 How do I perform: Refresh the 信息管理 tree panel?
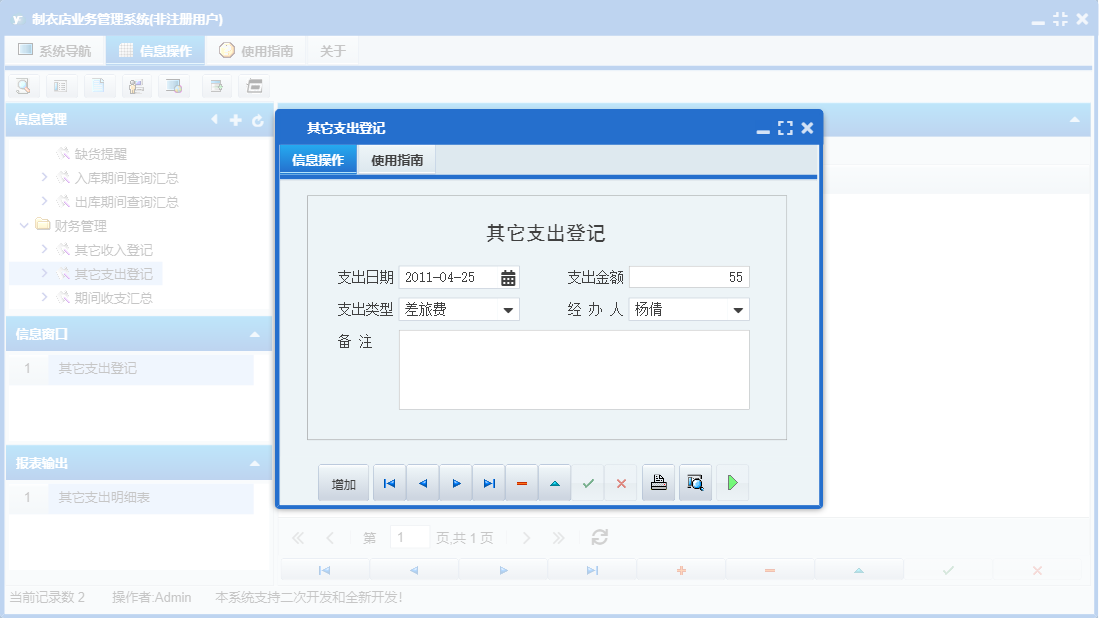click(x=258, y=119)
